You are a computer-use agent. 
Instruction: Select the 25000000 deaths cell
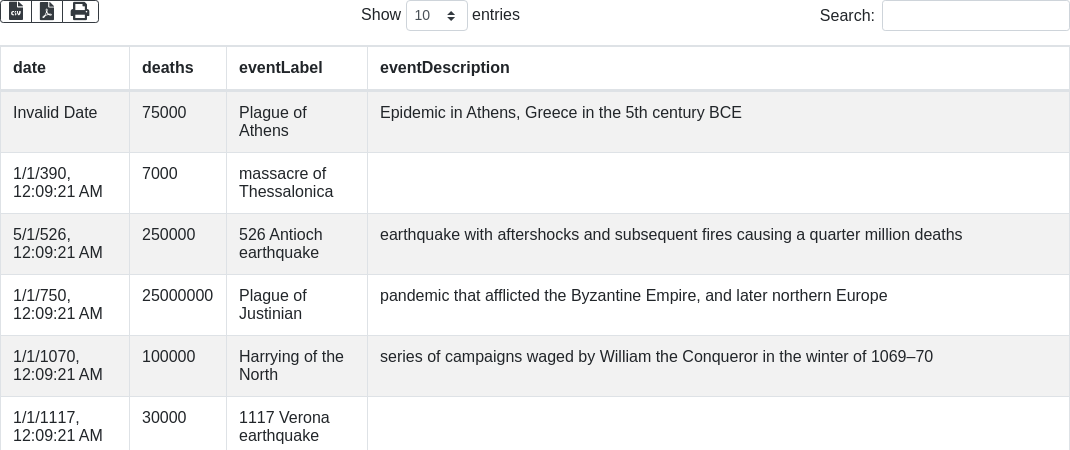pos(177,296)
